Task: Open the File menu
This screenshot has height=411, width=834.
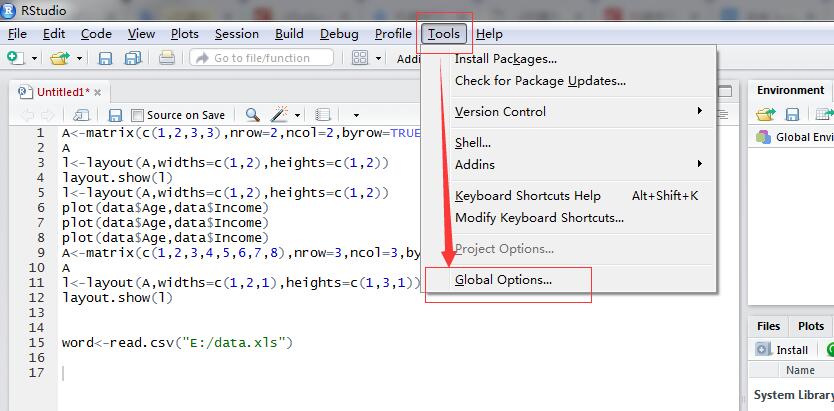Action: coord(17,34)
